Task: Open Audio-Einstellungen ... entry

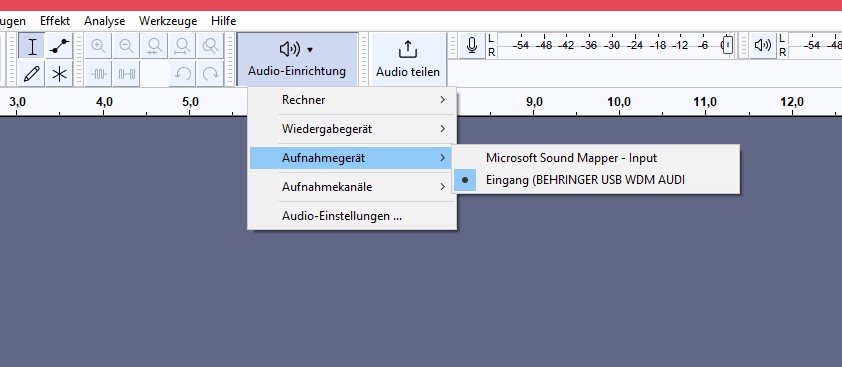Action: point(352,216)
